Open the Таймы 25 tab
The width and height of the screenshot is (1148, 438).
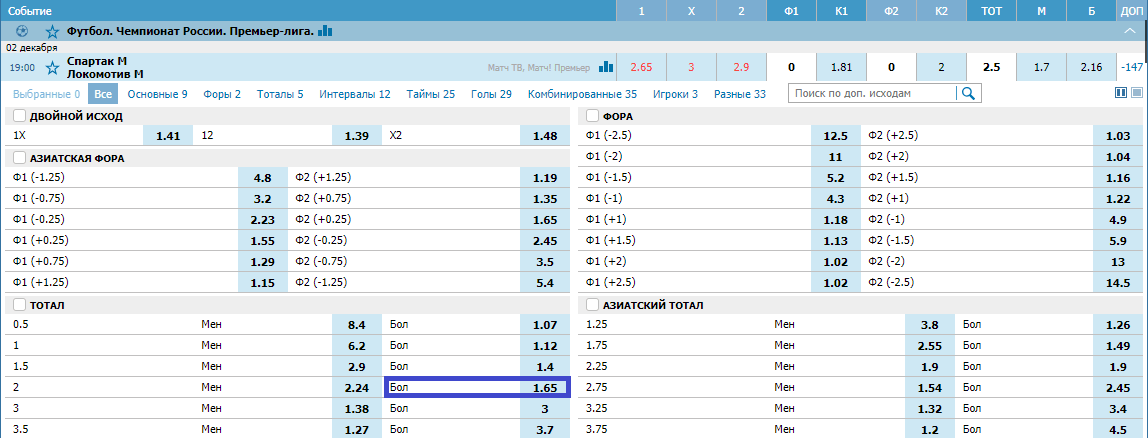pos(430,94)
